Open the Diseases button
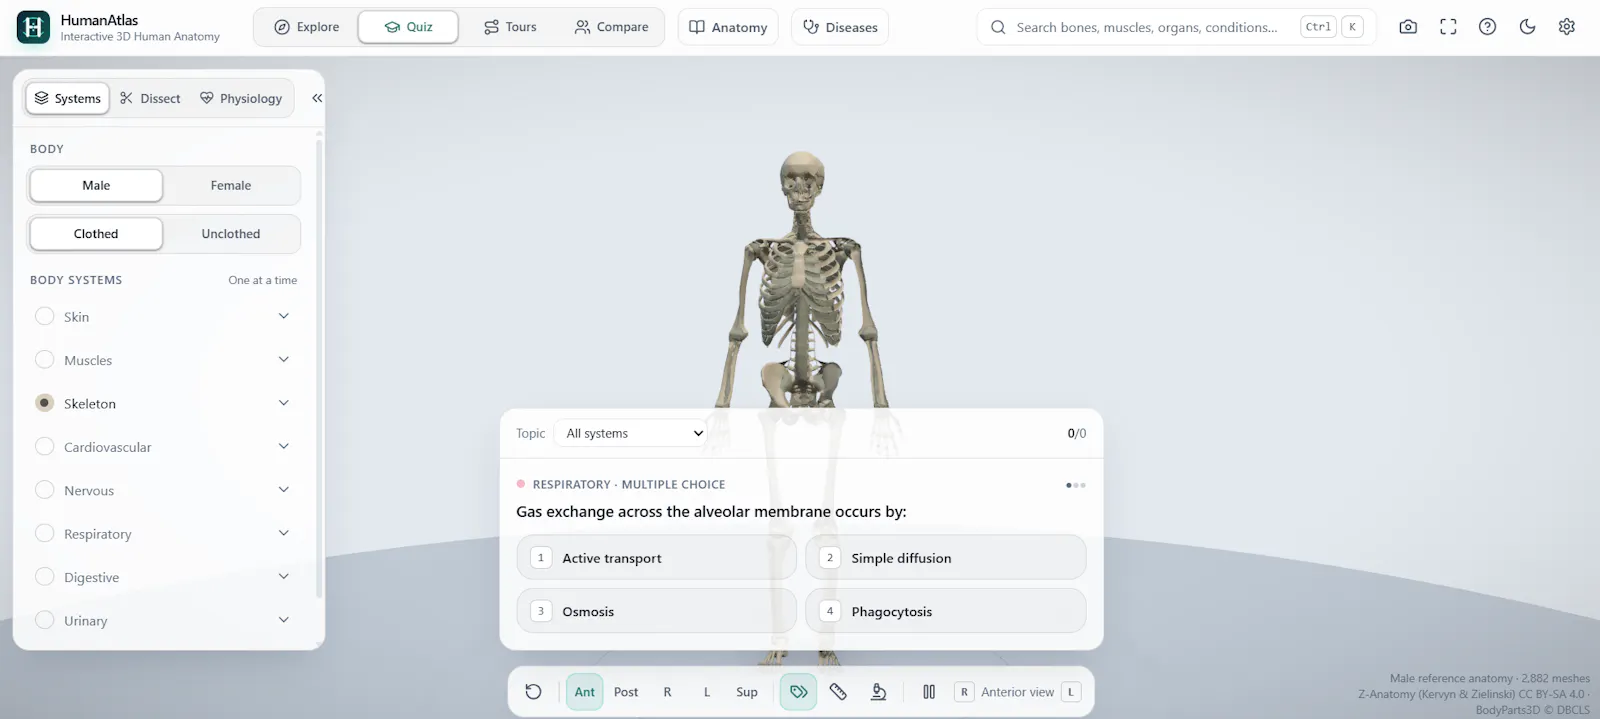Viewport: 1600px width, 719px height. pos(840,27)
